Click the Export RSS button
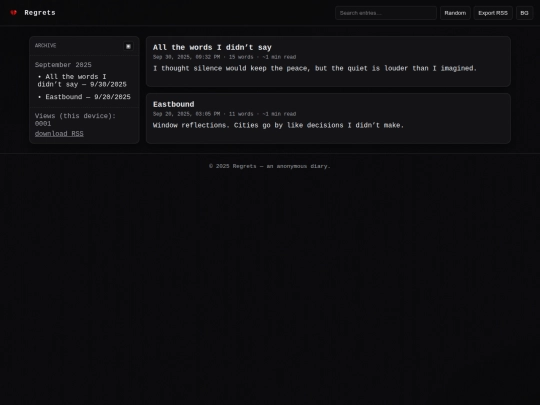 point(493,13)
